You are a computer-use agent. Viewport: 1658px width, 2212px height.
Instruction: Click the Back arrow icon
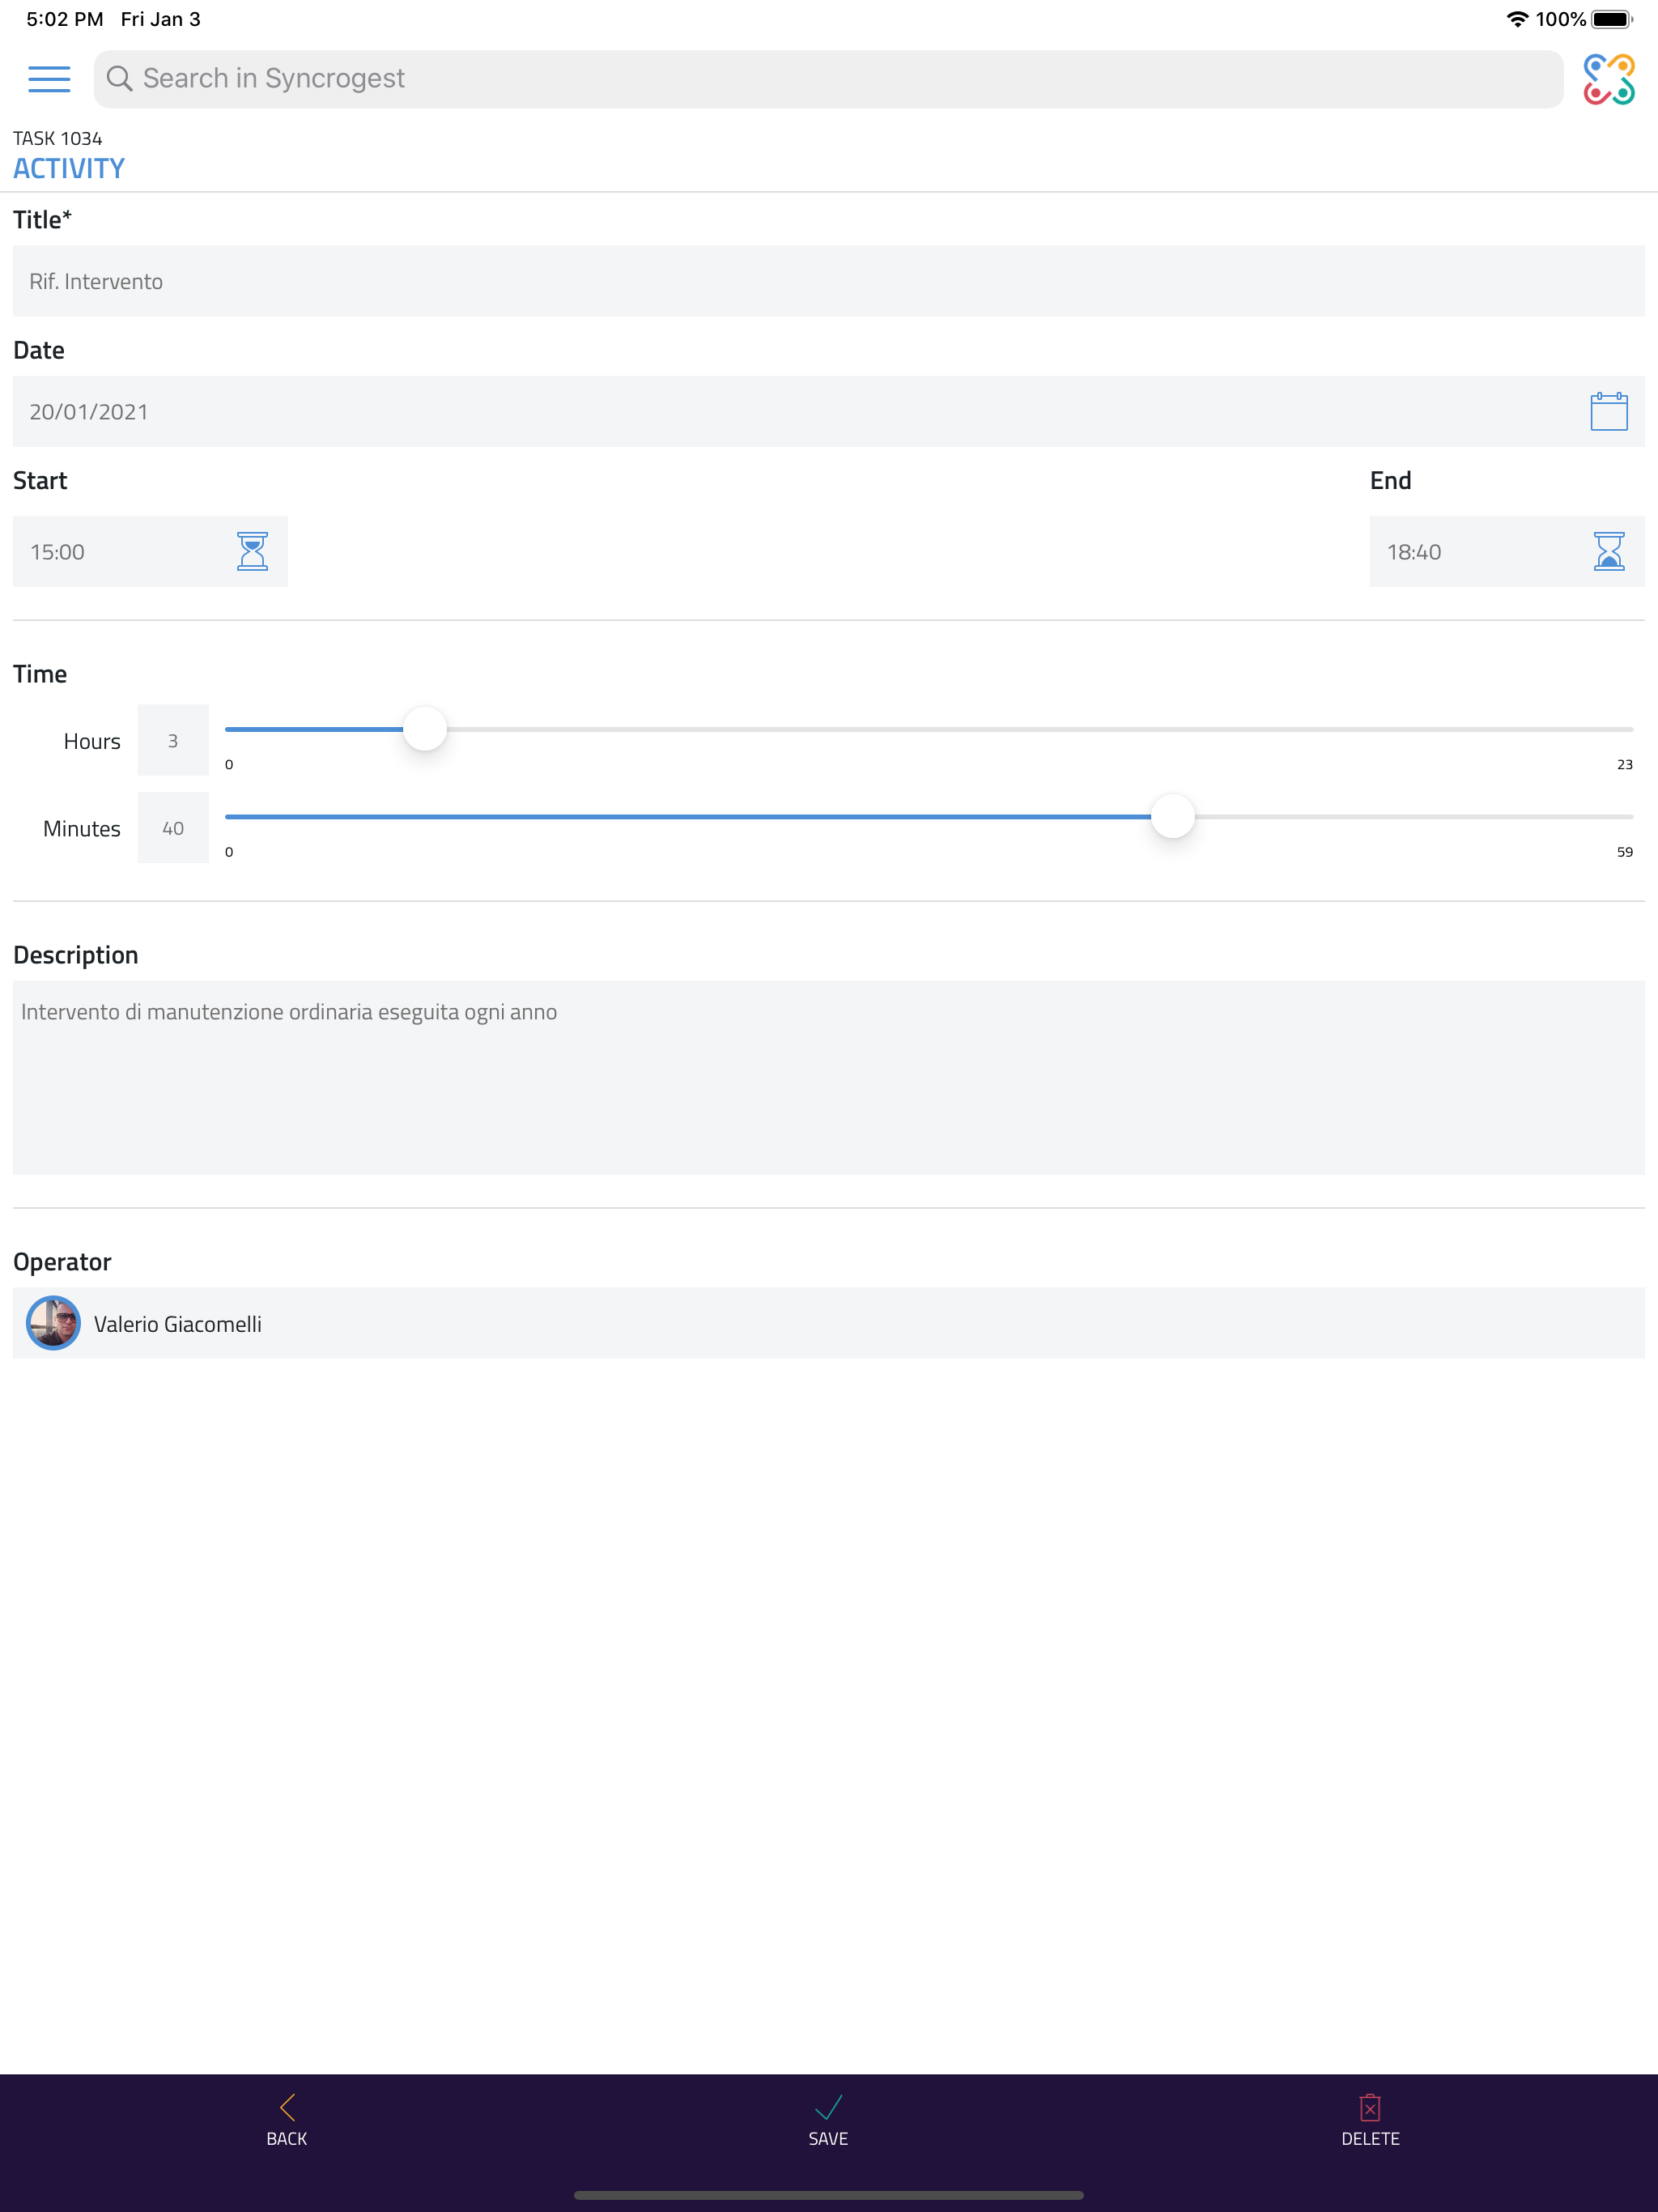[x=287, y=2108]
